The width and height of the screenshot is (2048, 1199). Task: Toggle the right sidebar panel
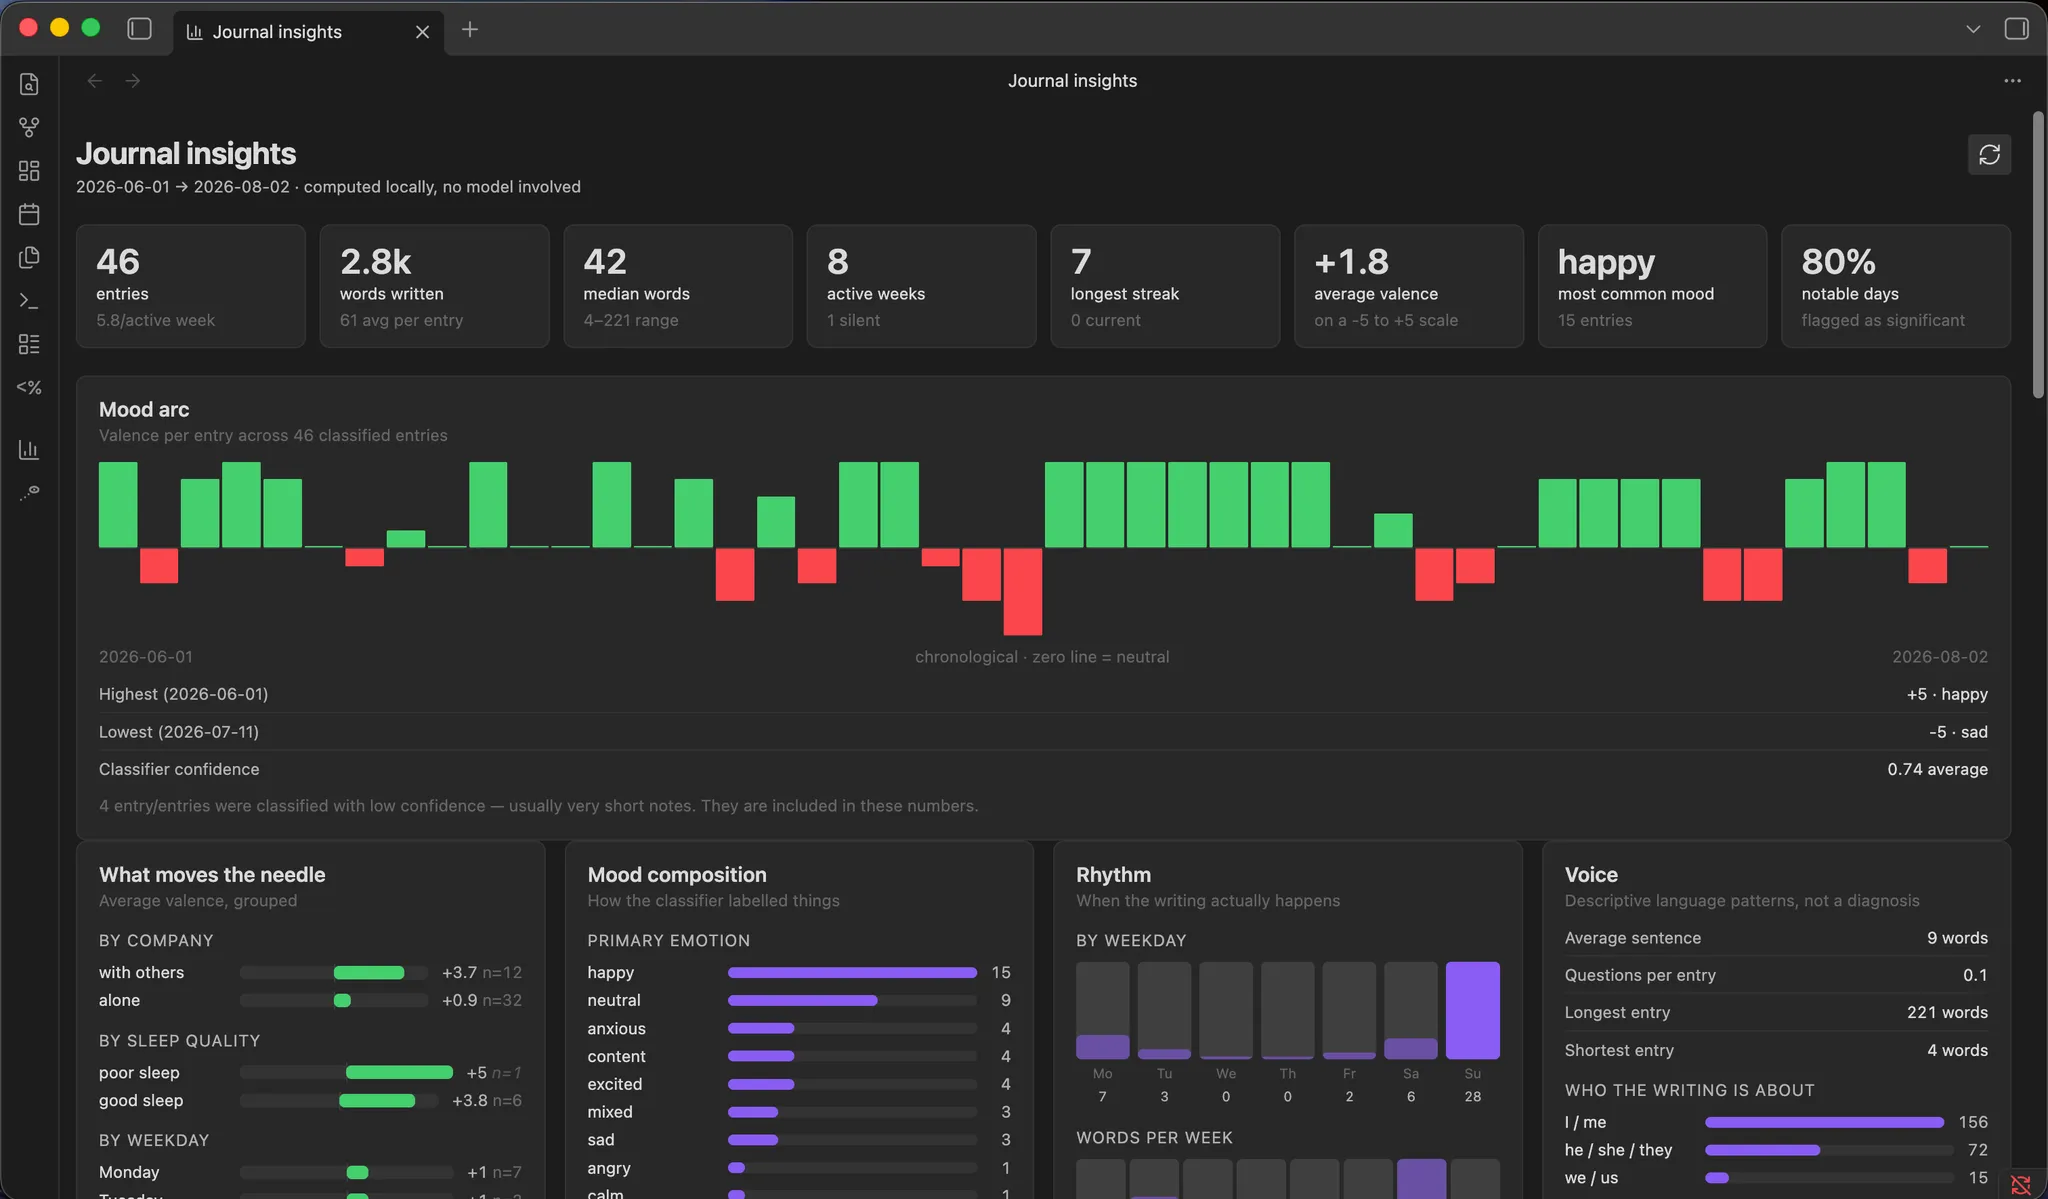tap(2016, 29)
